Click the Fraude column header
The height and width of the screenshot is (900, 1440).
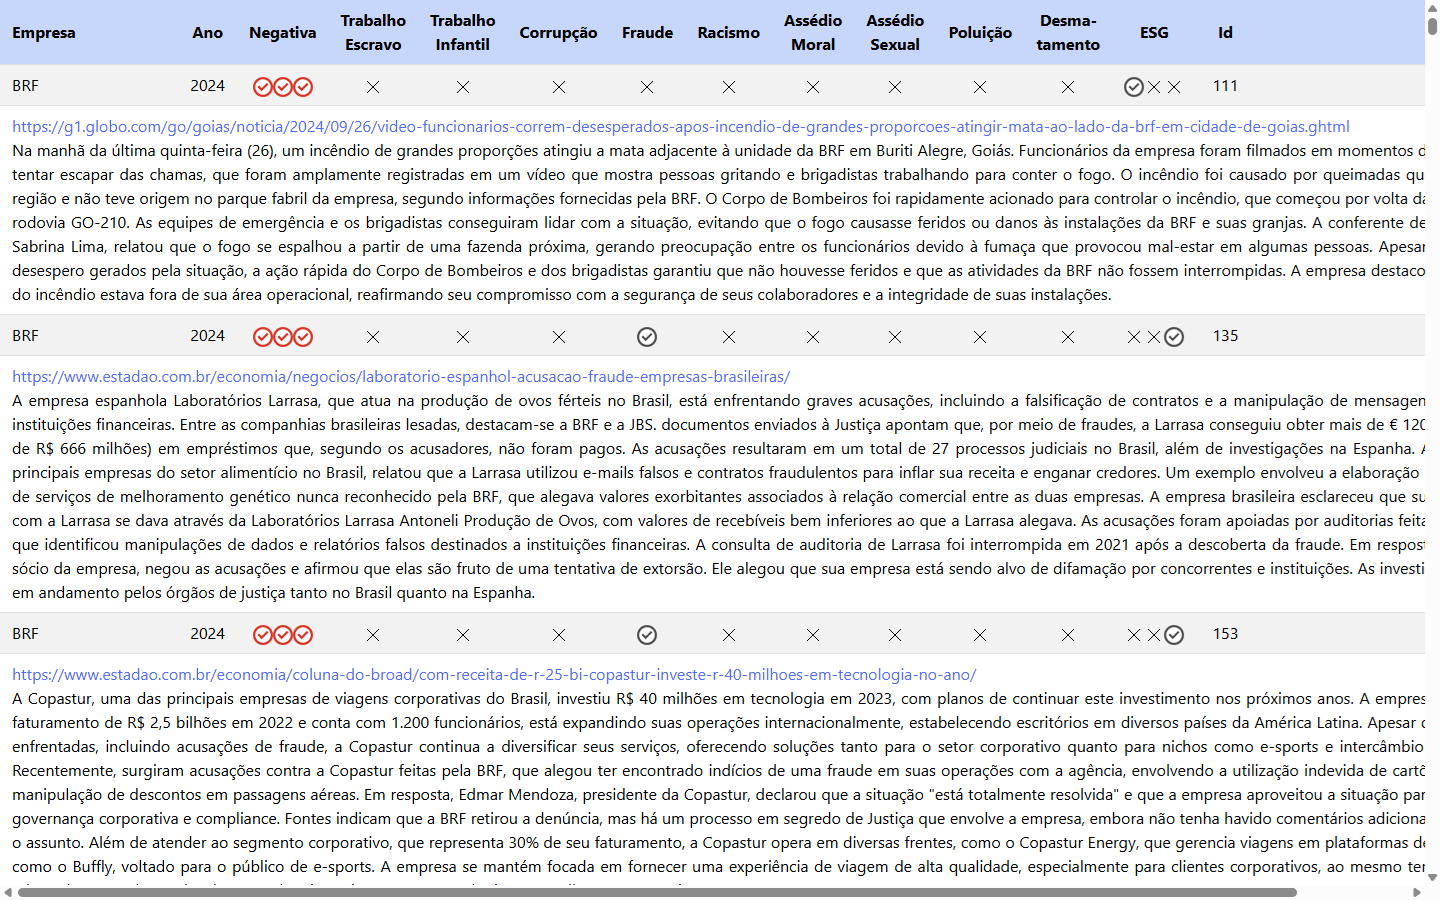click(647, 33)
